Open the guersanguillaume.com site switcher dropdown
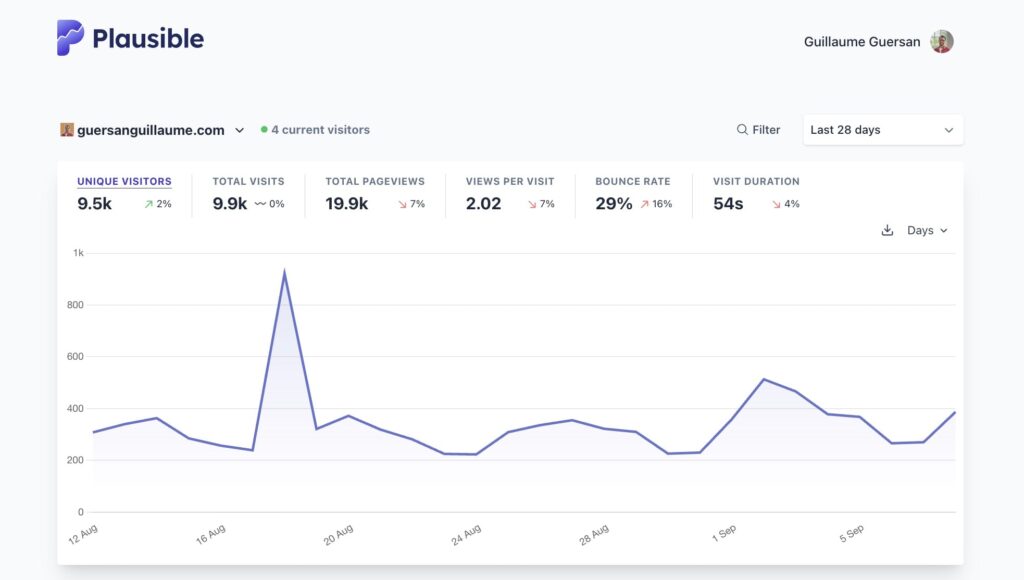1024x580 pixels. click(239, 130)
